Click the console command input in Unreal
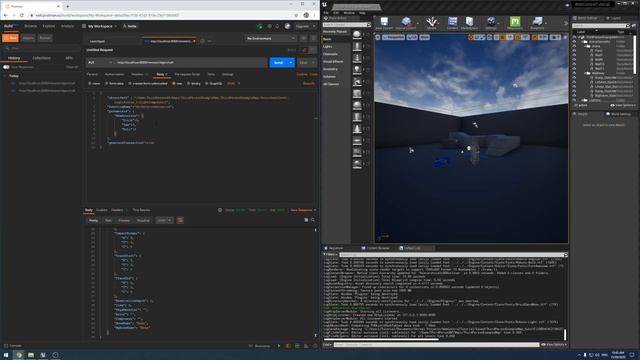Viewport: 640px width, 360px height. tap(436, 344)
